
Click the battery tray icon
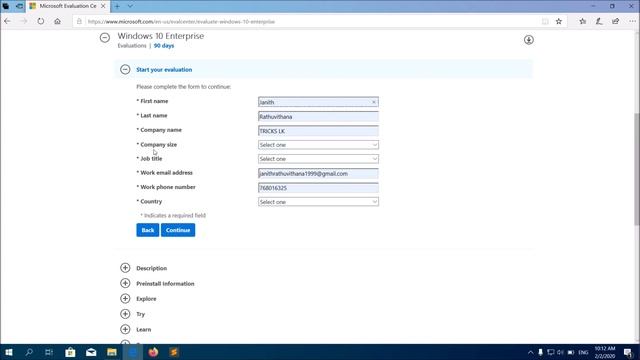571,352
